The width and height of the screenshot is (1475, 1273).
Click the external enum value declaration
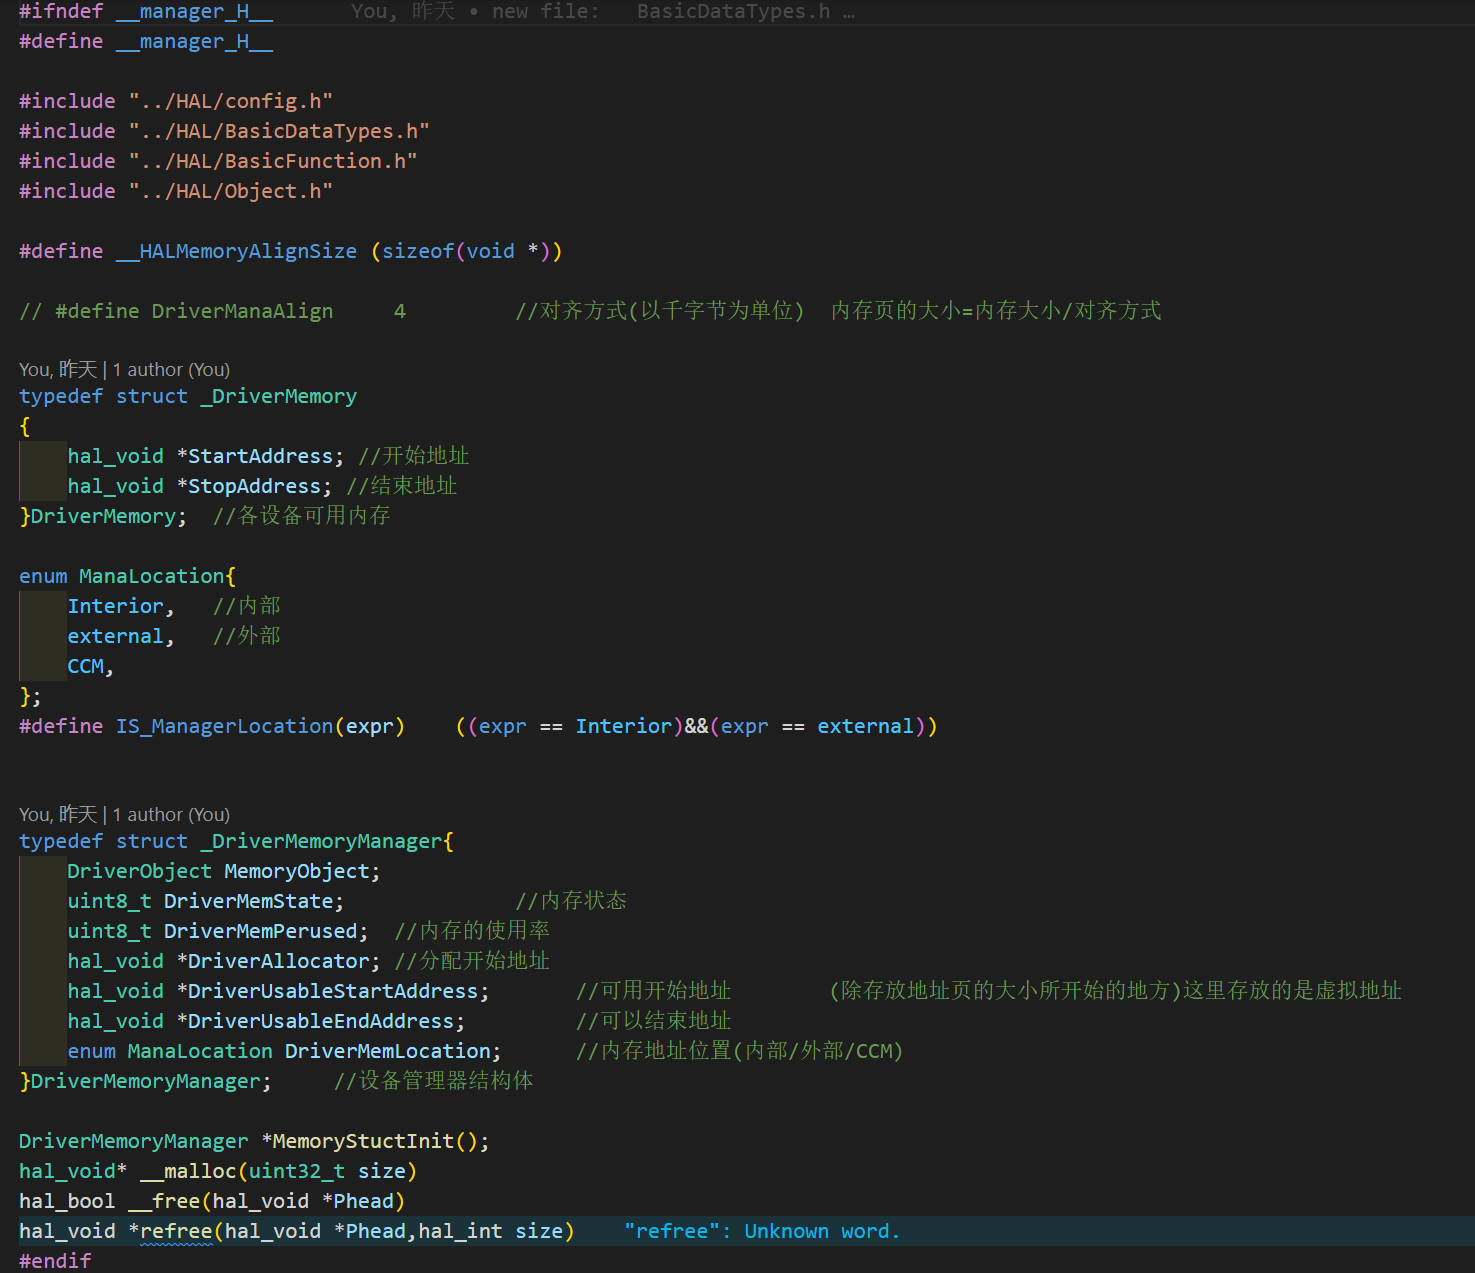[115, 636]
